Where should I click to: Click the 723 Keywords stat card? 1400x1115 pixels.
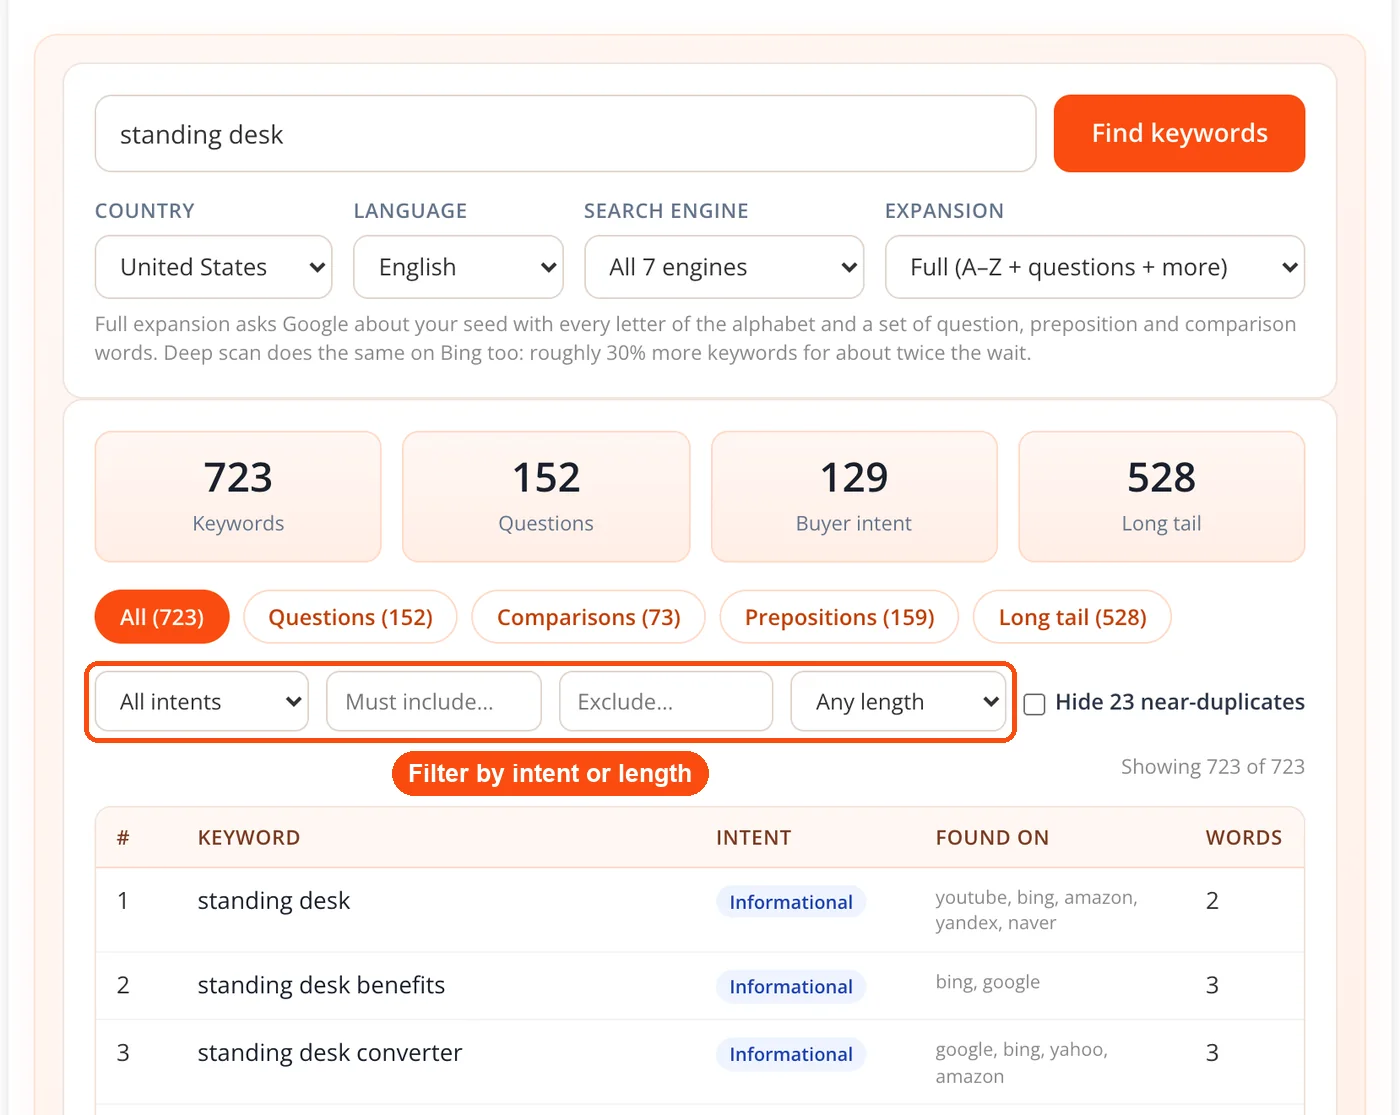point(238,496)
